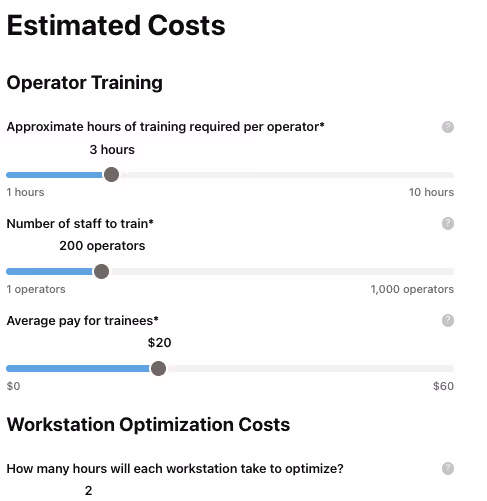Viewport: 487px width, 501px height.
Task: Click the Workstation Optimization Costs heading
Action: coord(148,425)
